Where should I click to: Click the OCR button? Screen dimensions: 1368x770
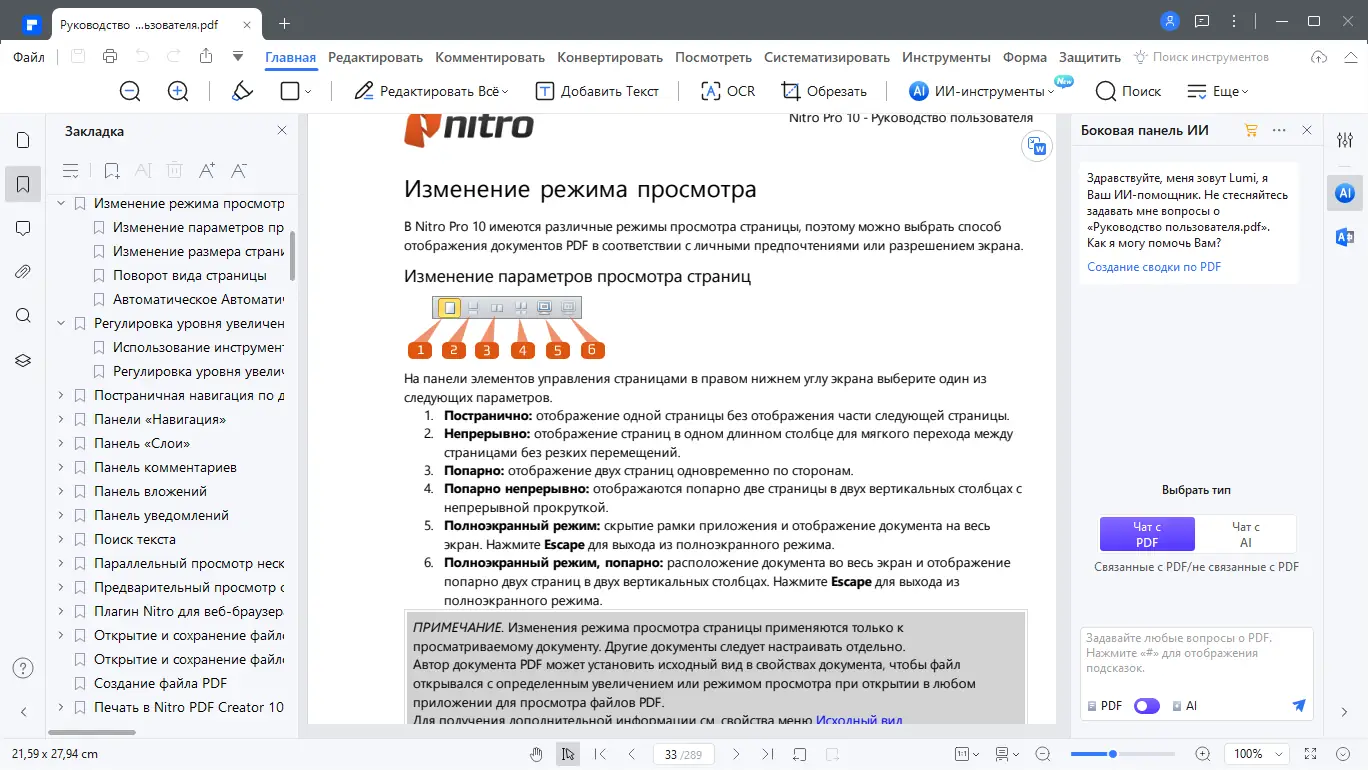[728, 91]
